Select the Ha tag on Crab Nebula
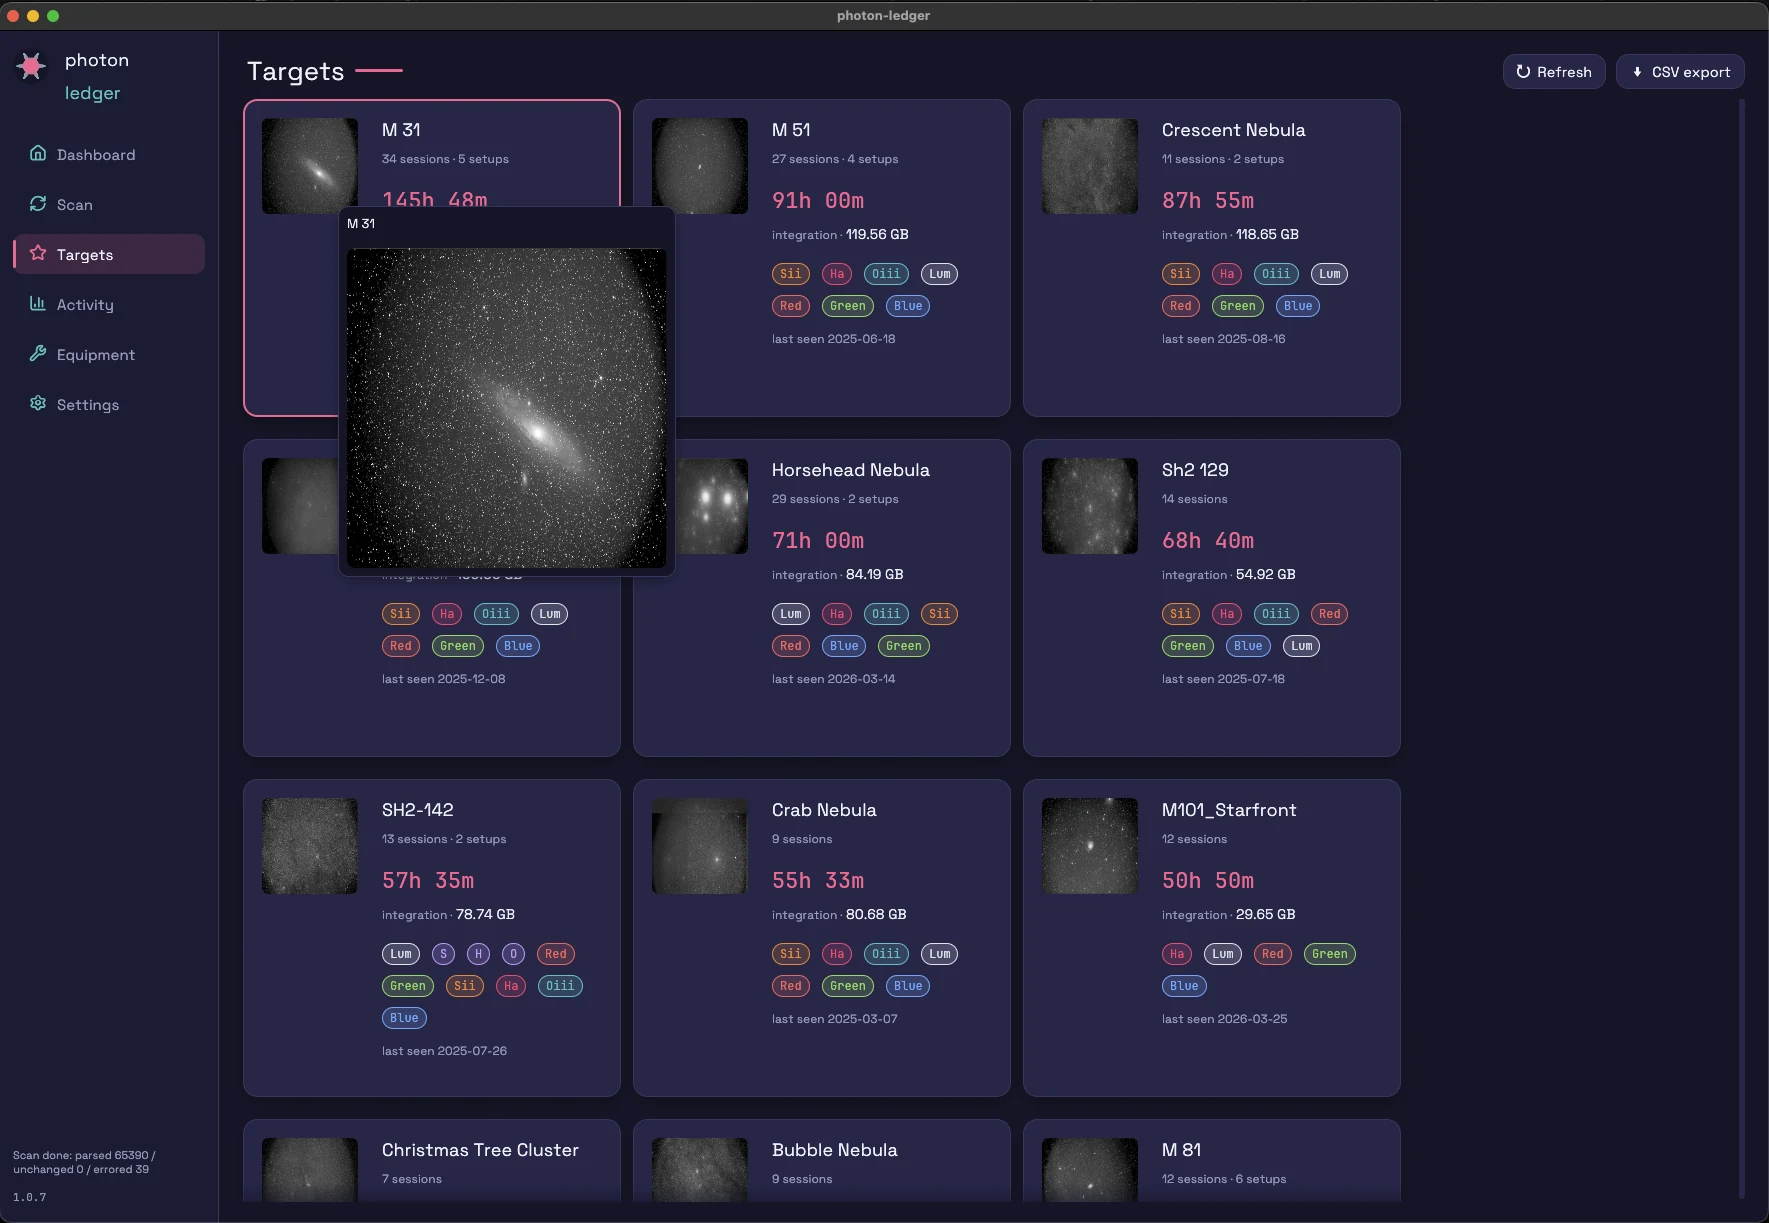1769x1223 pixels. (837, 954)
